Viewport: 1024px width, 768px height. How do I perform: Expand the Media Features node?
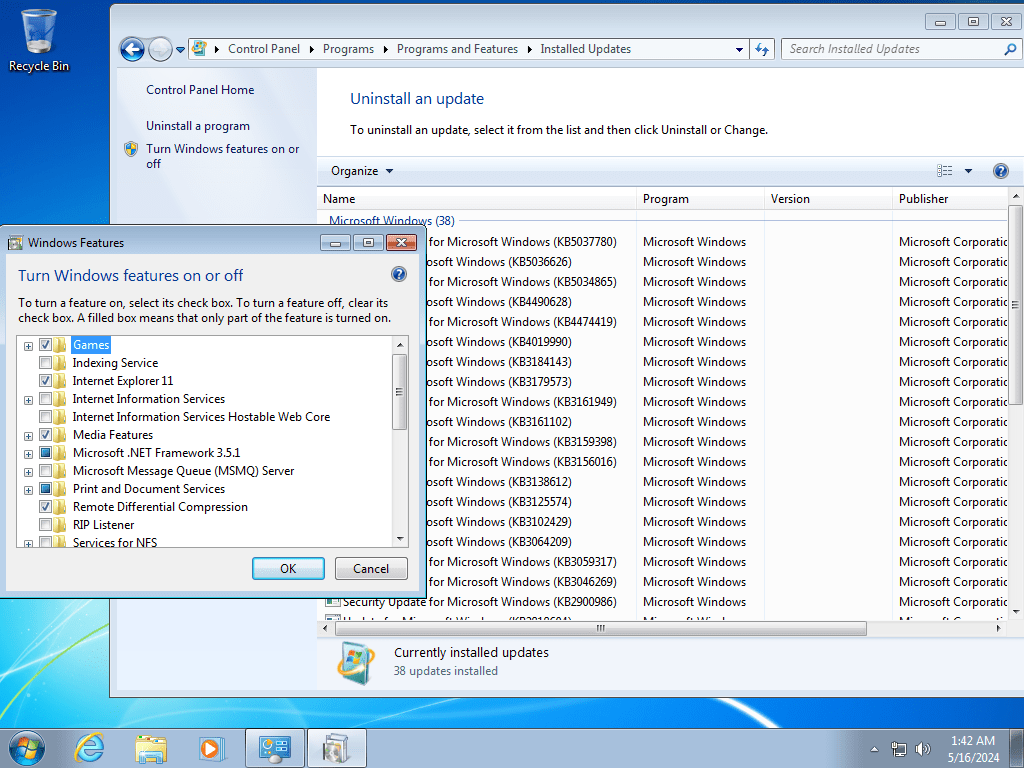click(x=28, y=436)
